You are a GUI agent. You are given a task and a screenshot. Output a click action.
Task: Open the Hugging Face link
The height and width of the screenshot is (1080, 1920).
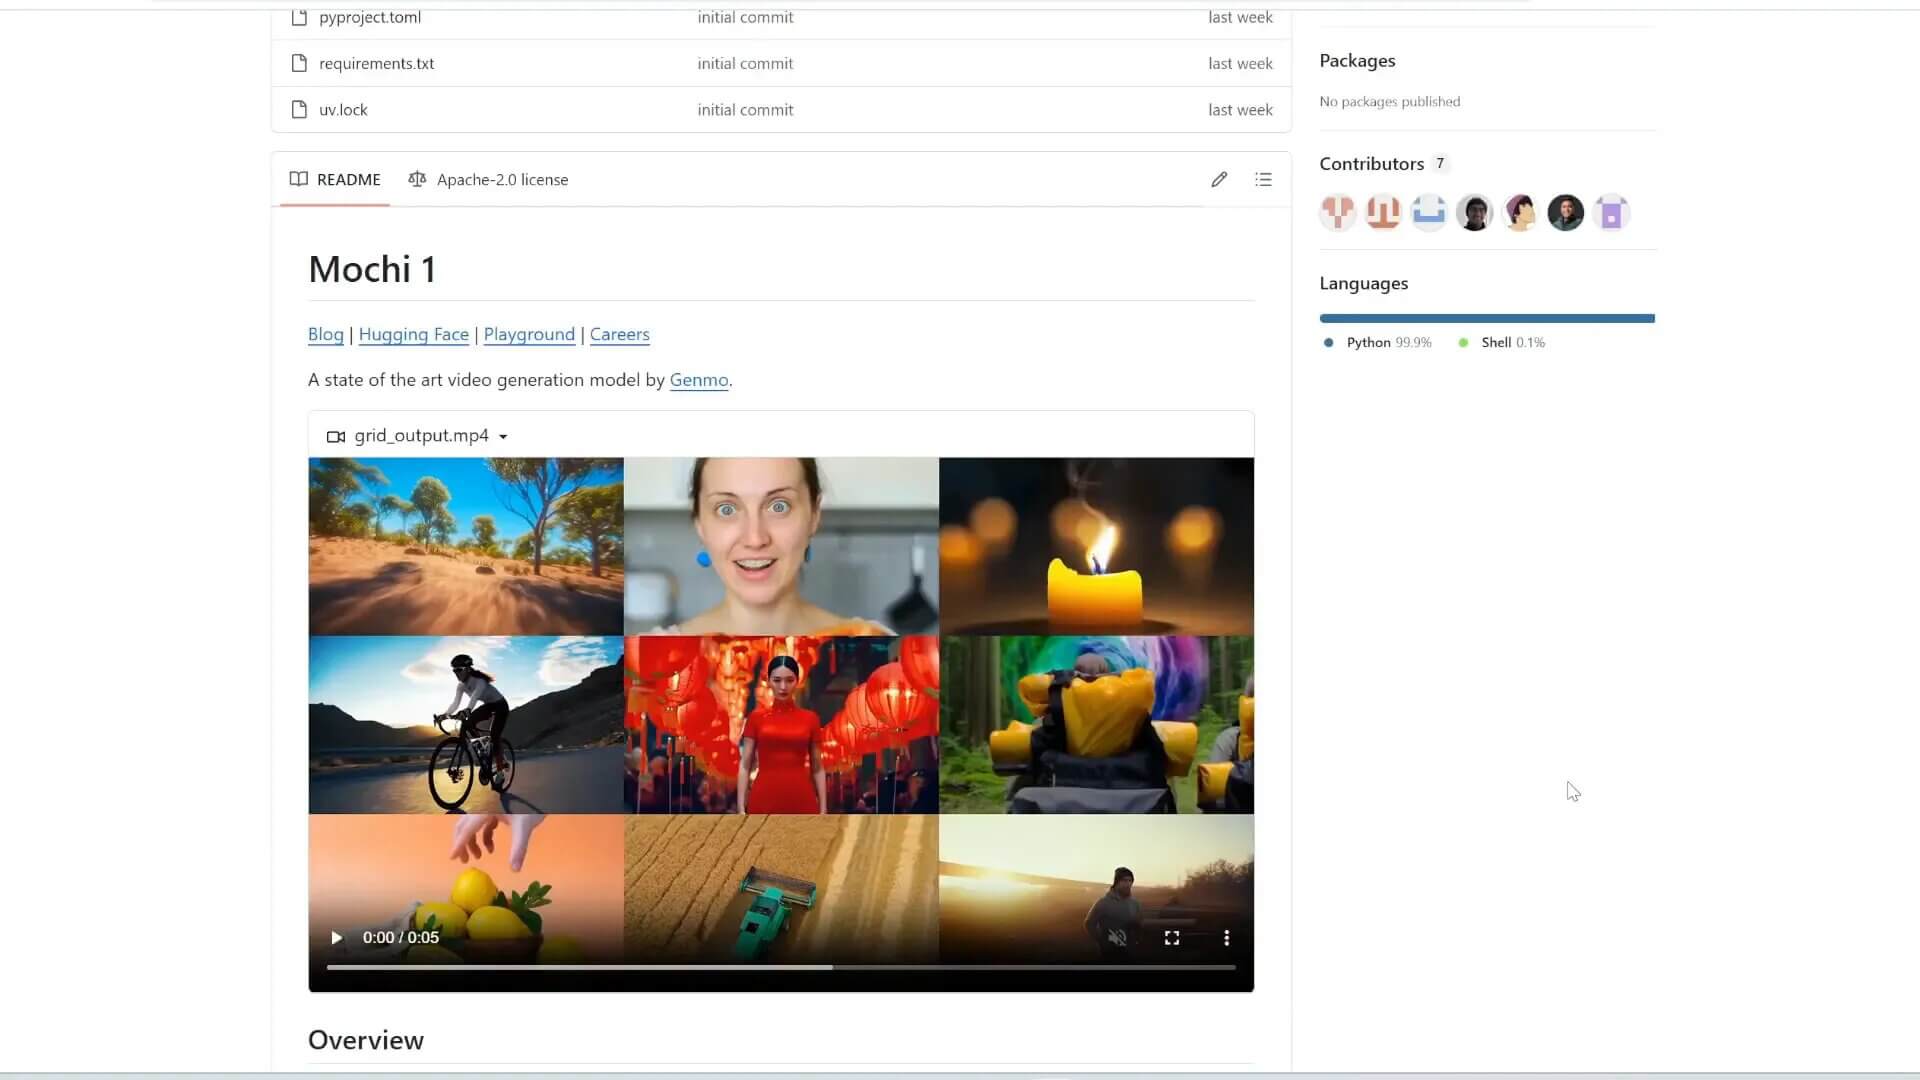[x=413, y=335]
